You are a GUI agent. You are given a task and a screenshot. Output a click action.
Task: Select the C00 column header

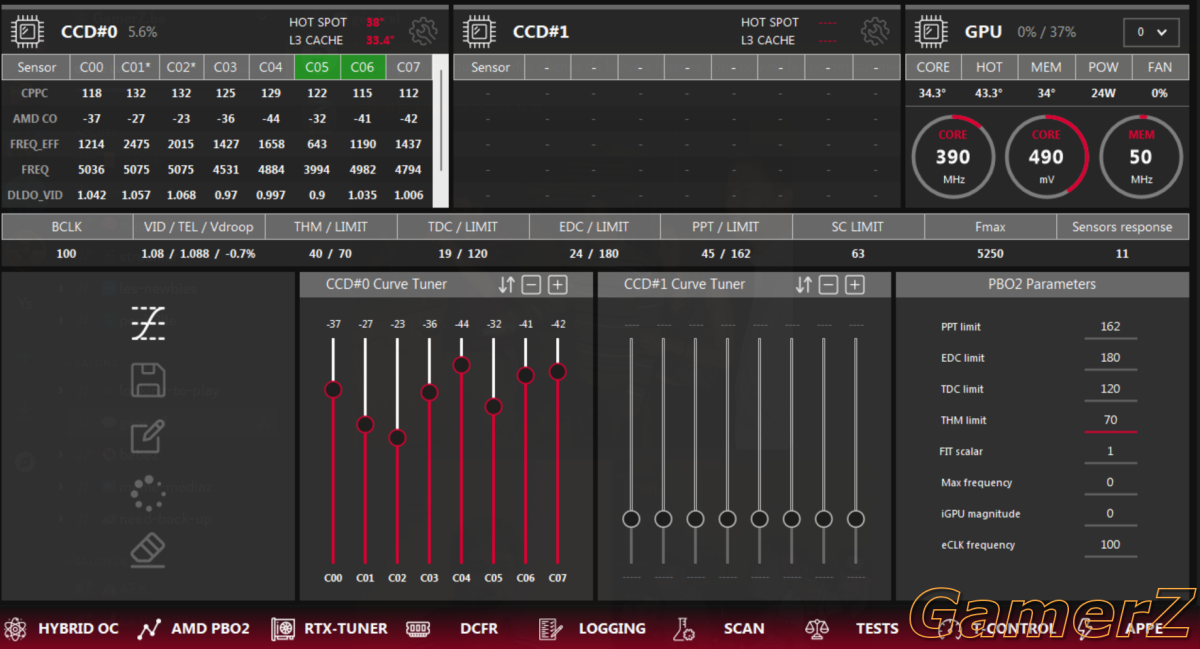[91, 67]
